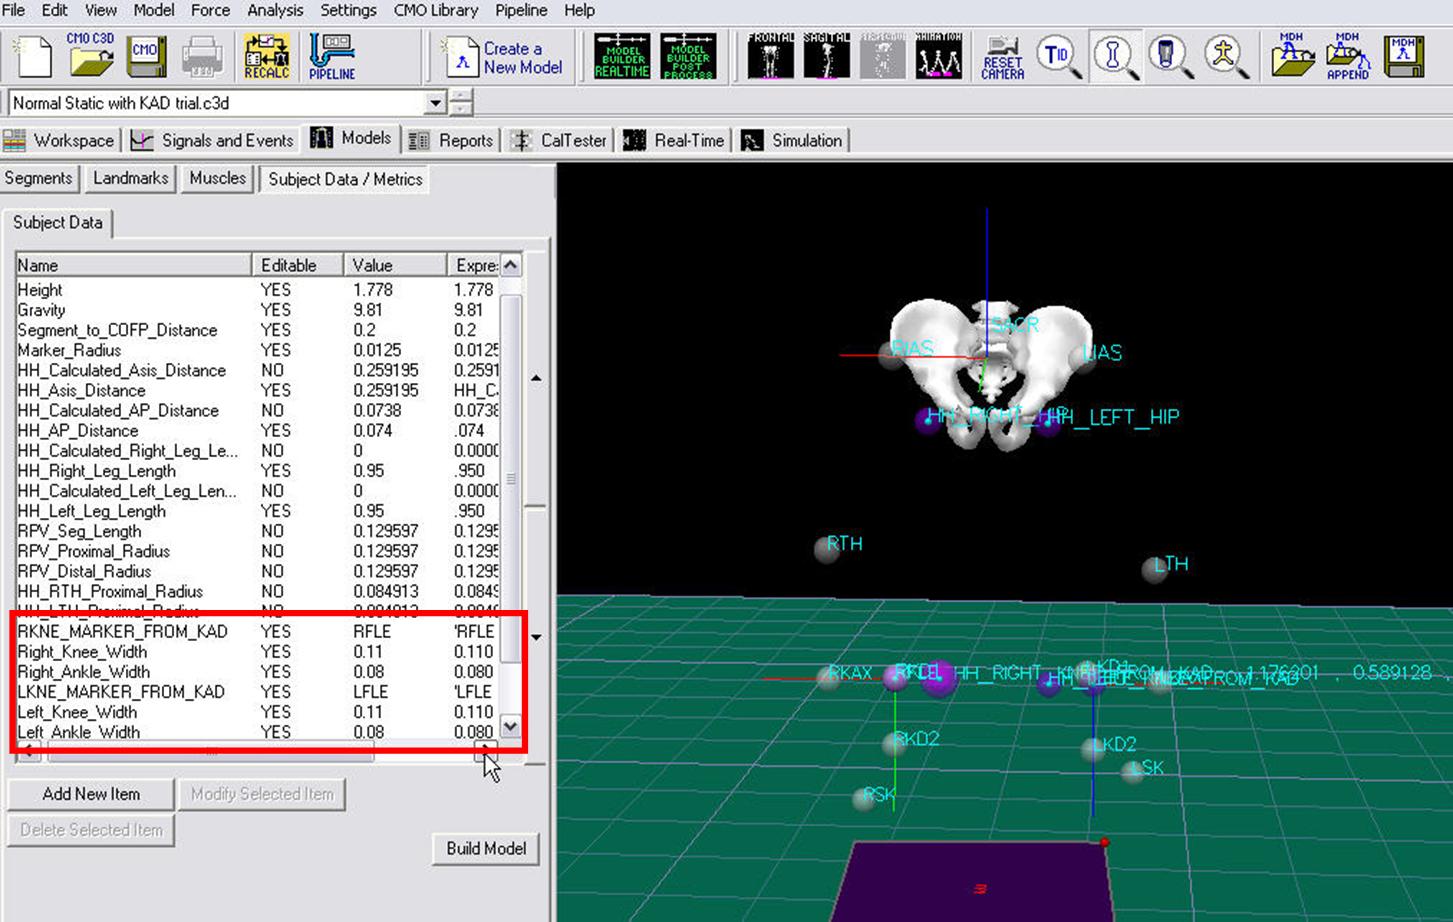This screenshot has height=922, width=1453.
Task: Start Model Builder Realtime
Action: (x=622, y=57)
